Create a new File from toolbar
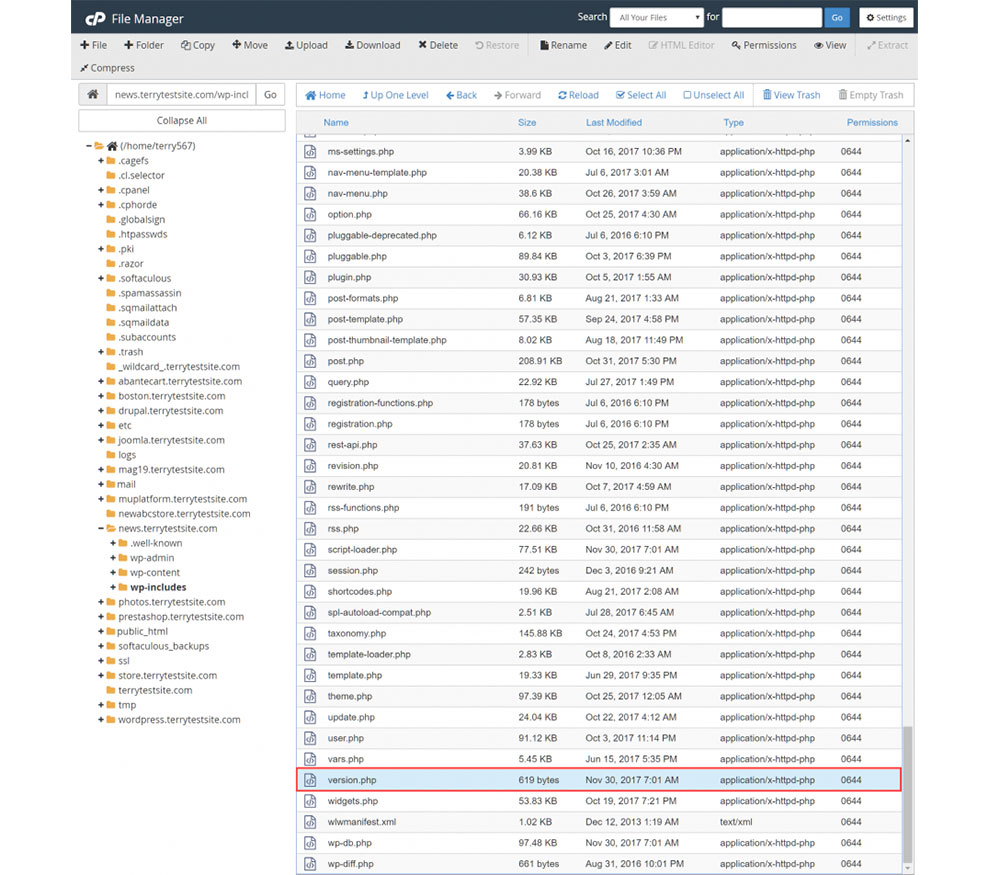 pyautogui.click(x=93, y=45)
